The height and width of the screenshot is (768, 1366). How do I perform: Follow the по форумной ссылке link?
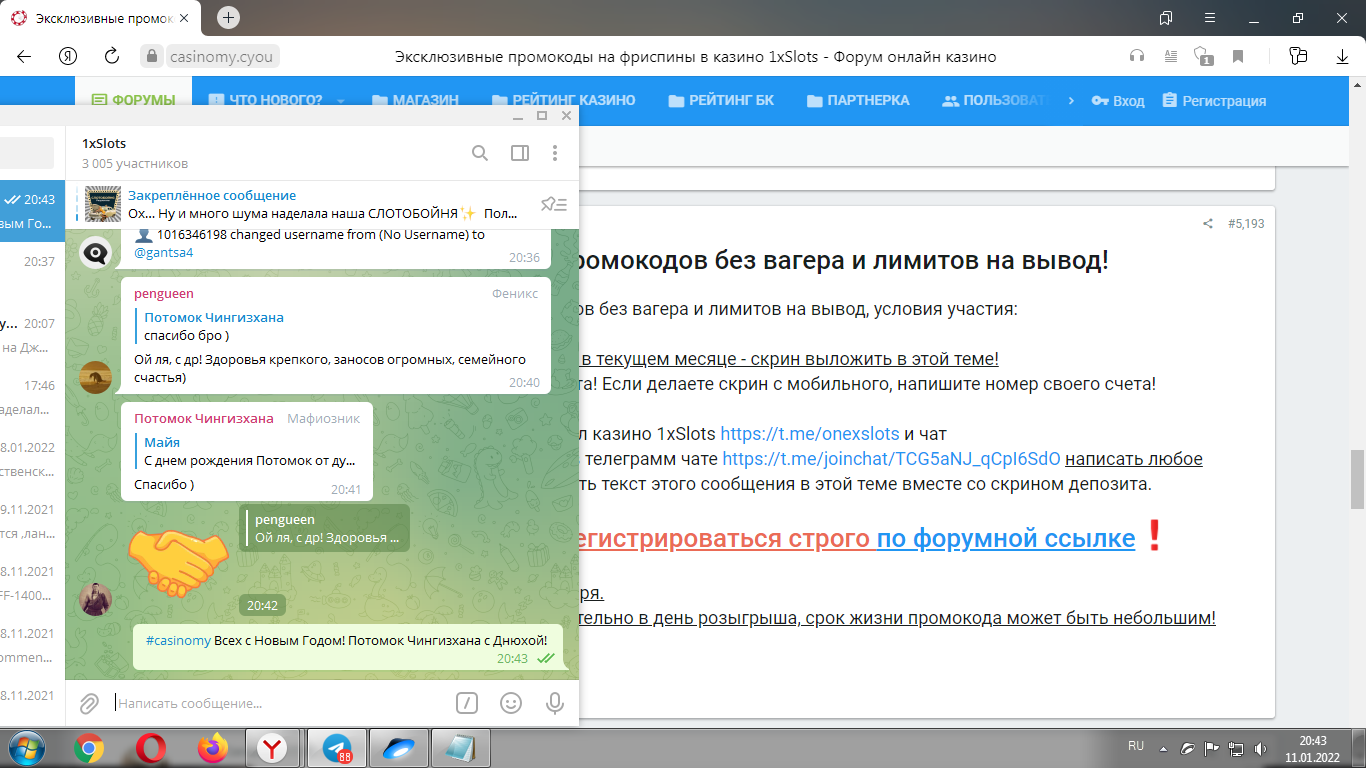(1006, 538)
